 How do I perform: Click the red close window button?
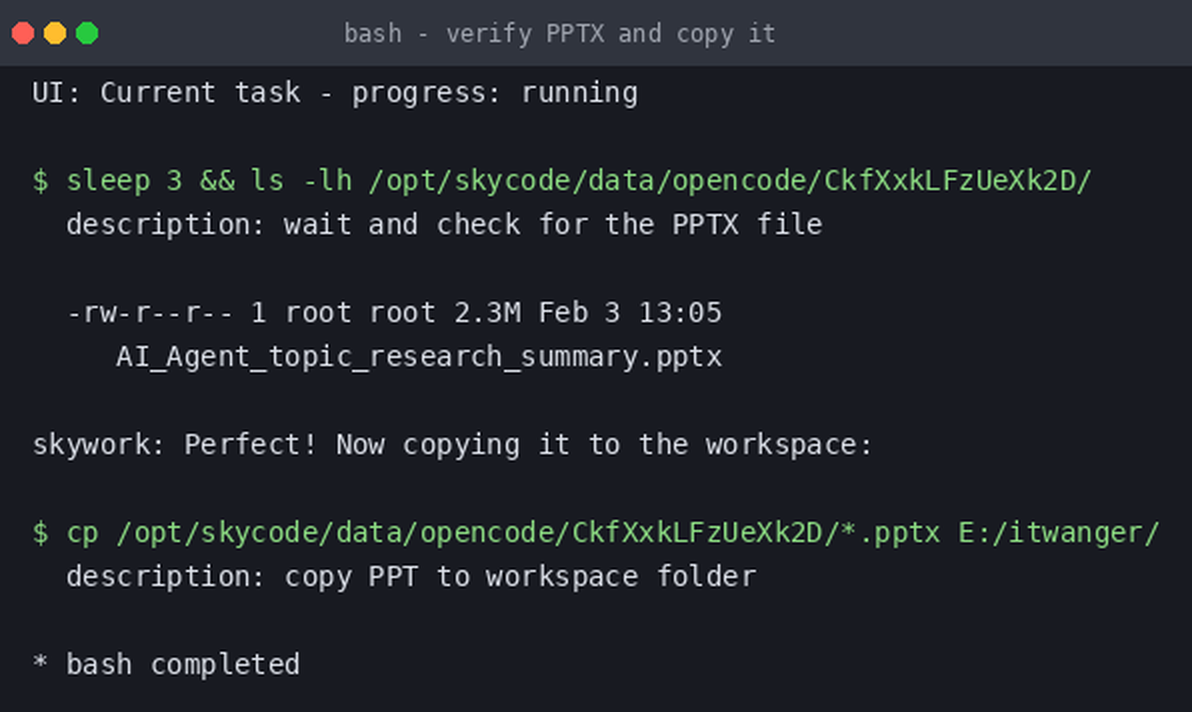(x=23, y=33)
